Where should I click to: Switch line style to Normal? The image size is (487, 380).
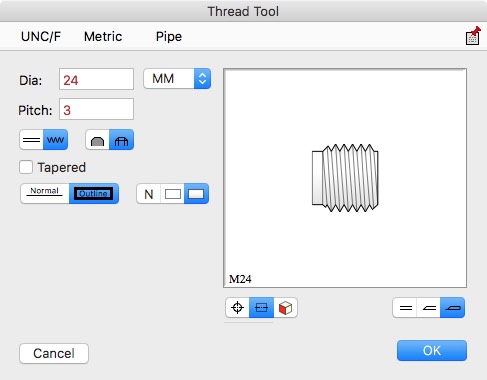[x=45, y=193]
